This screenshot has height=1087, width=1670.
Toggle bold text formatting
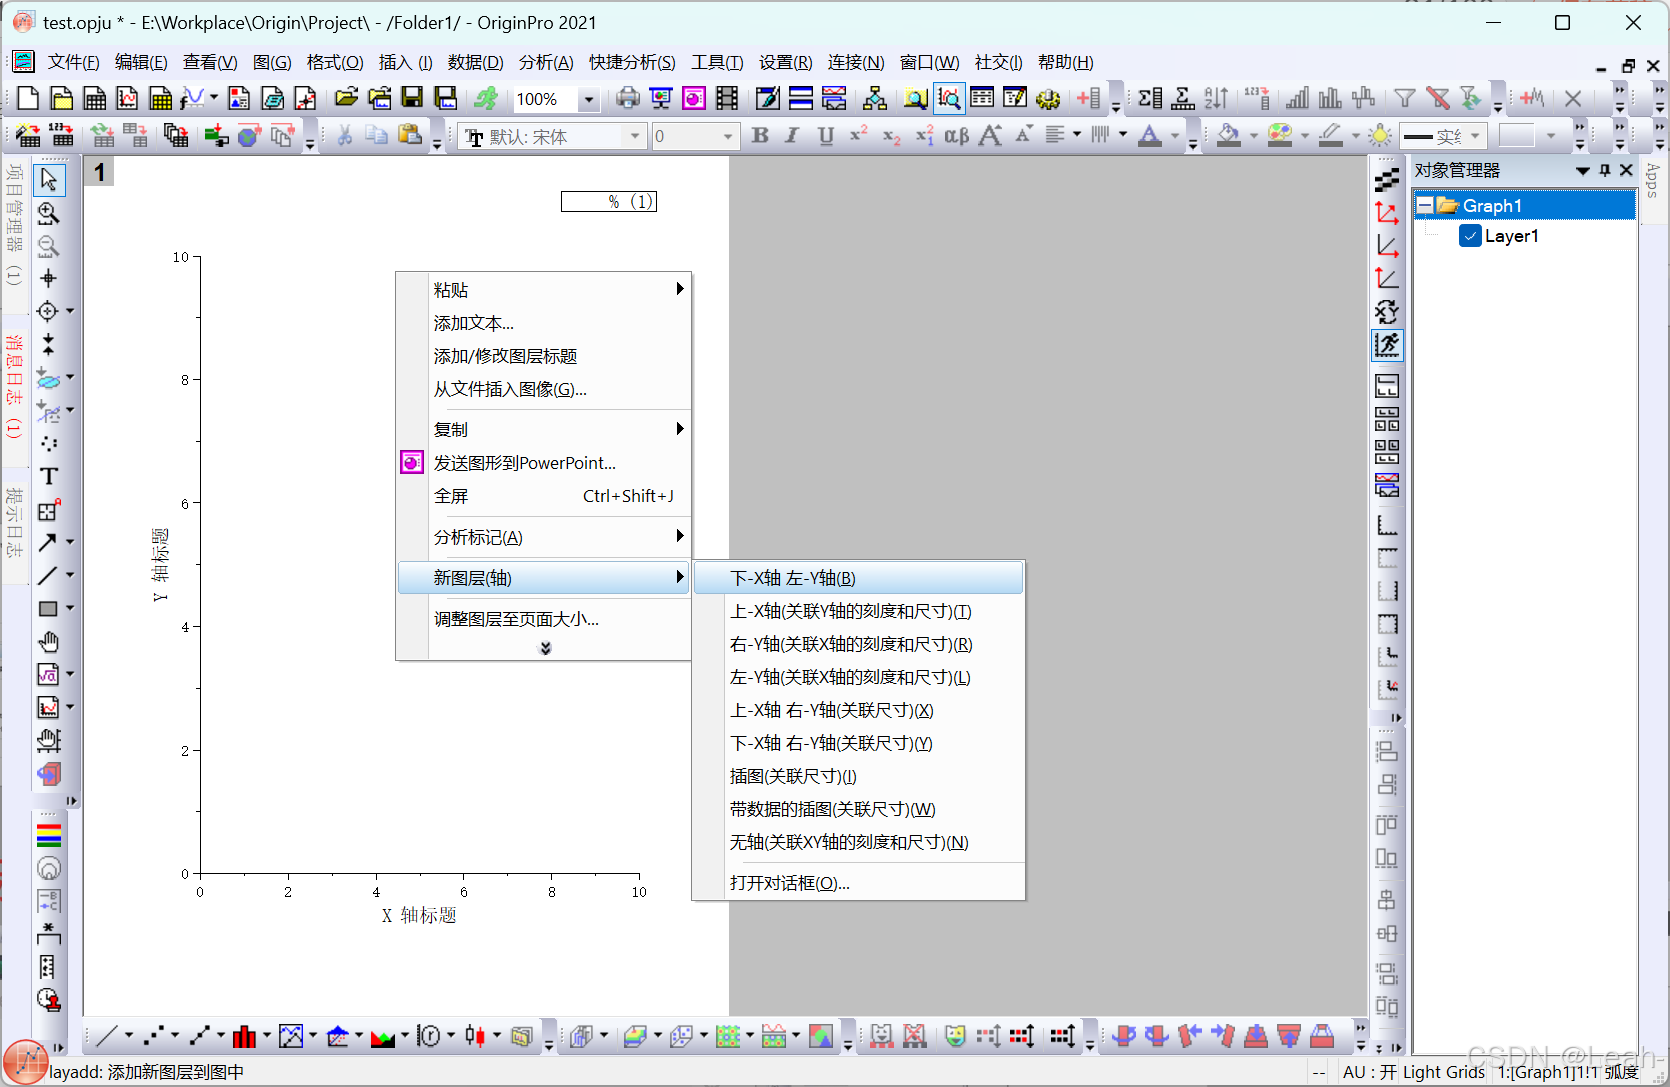759,135
